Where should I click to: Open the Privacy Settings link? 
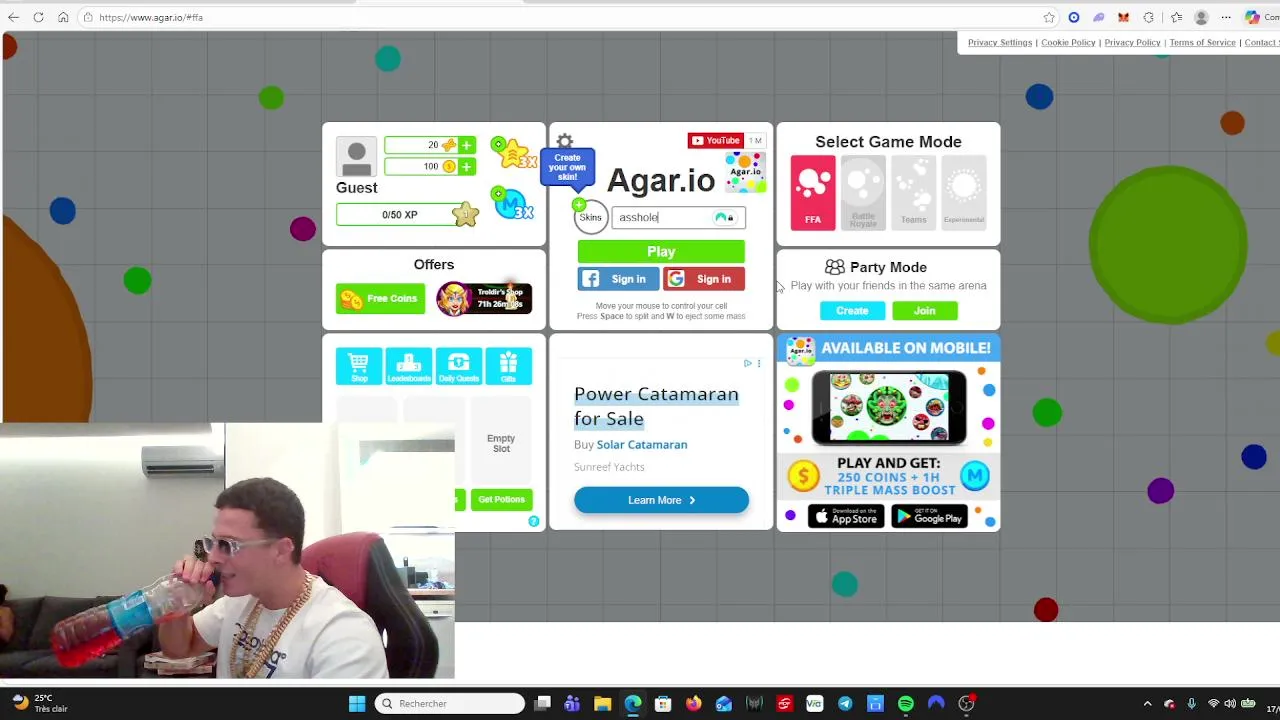tap(999, 43)
